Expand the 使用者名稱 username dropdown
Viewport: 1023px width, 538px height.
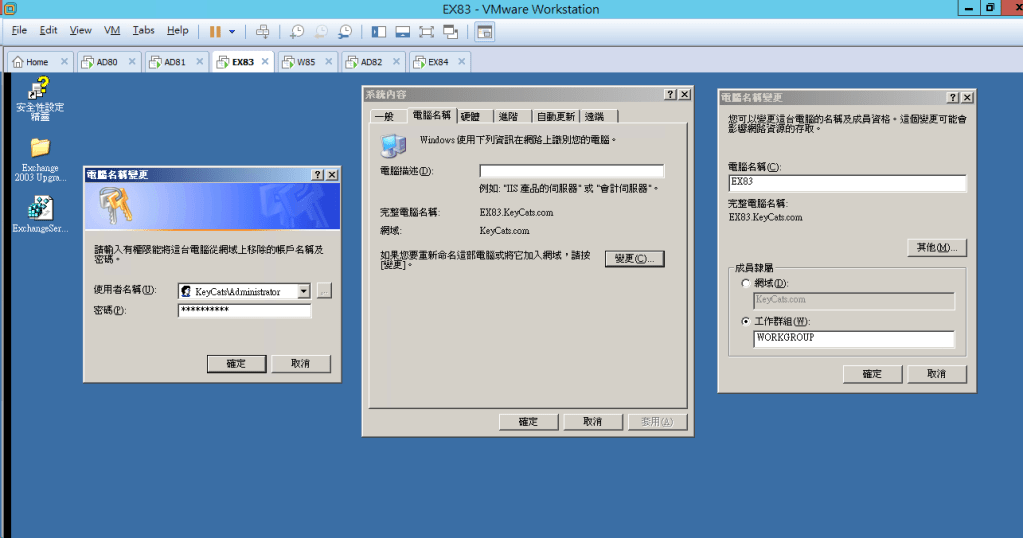pyautogui.click(x=304, y=291)
